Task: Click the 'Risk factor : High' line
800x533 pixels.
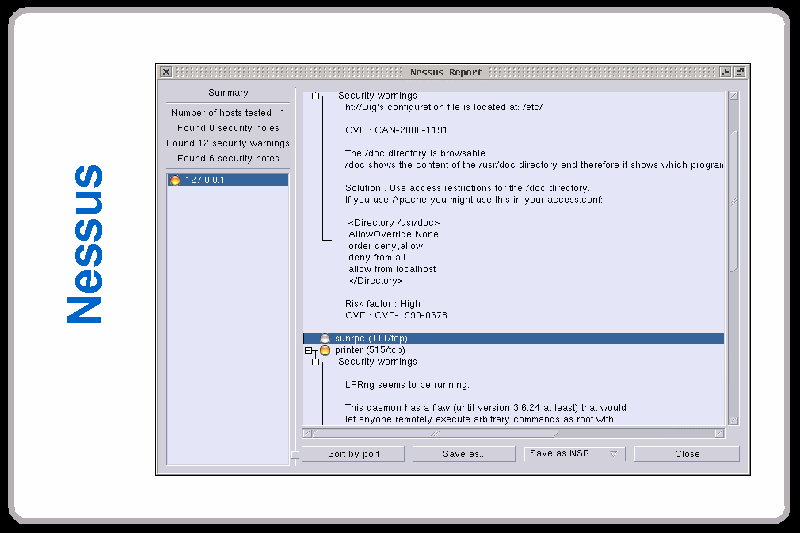Action: pos(383,304)
